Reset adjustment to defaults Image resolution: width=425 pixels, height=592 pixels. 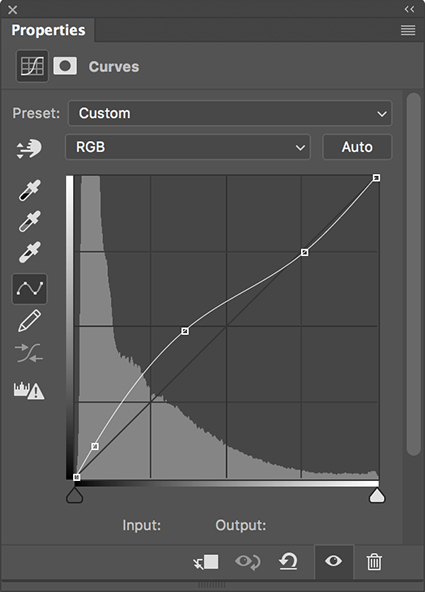288,561
